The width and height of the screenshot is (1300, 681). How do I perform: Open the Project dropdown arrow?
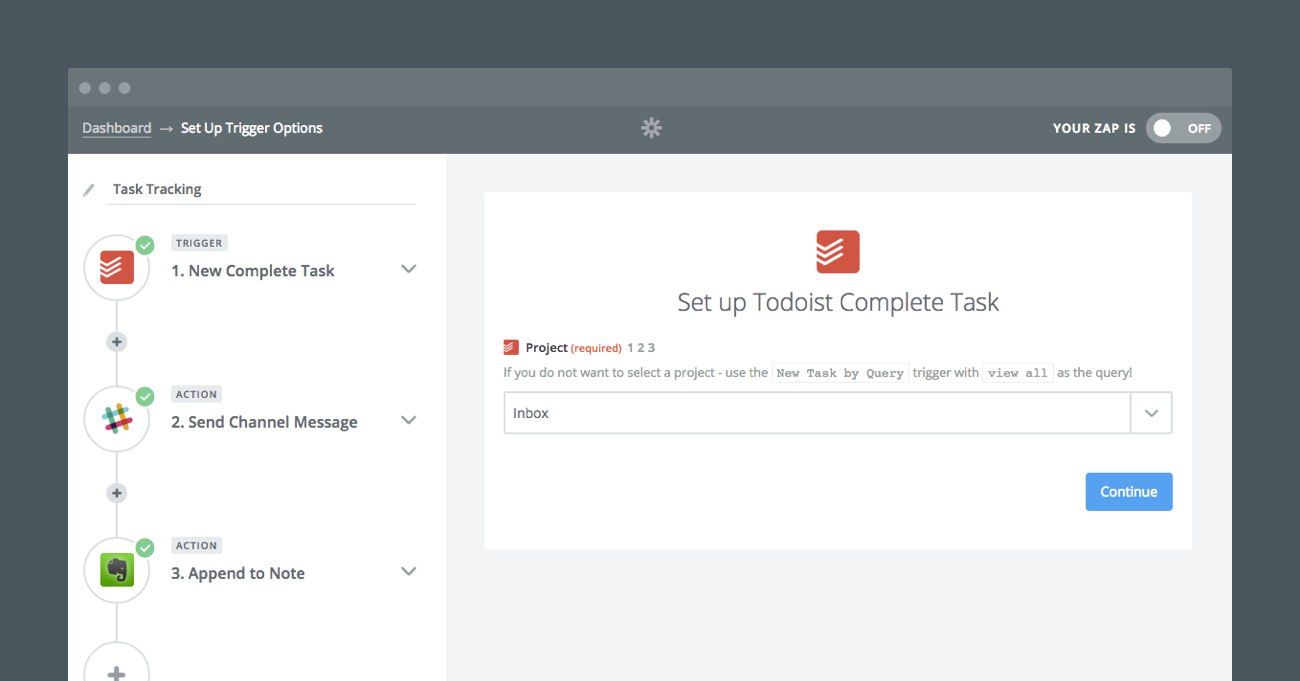pyautogui.click(x=1151, y=413)
